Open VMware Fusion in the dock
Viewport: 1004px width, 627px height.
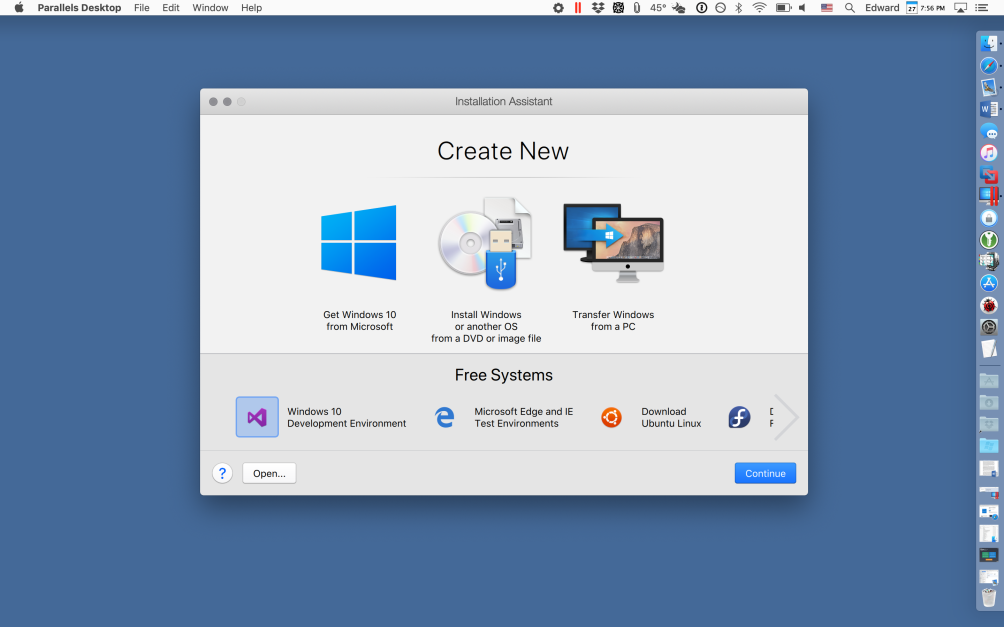point(989,174)
